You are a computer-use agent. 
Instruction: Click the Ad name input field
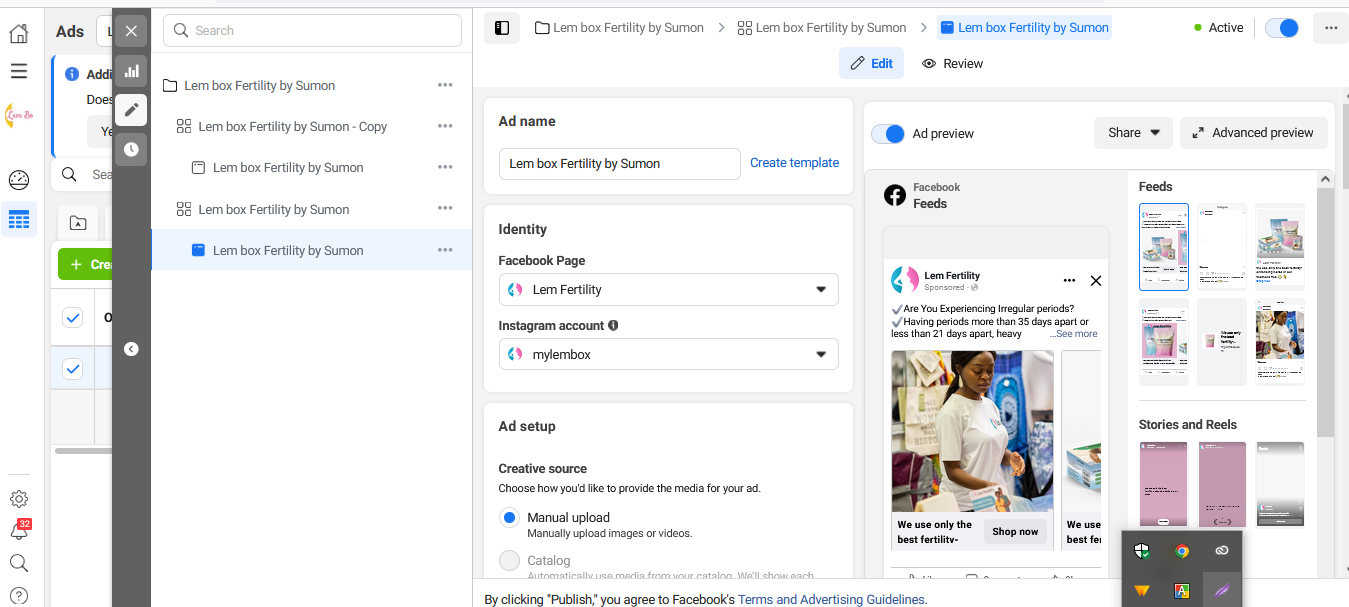pyautogui.click(x=619, y=163)
